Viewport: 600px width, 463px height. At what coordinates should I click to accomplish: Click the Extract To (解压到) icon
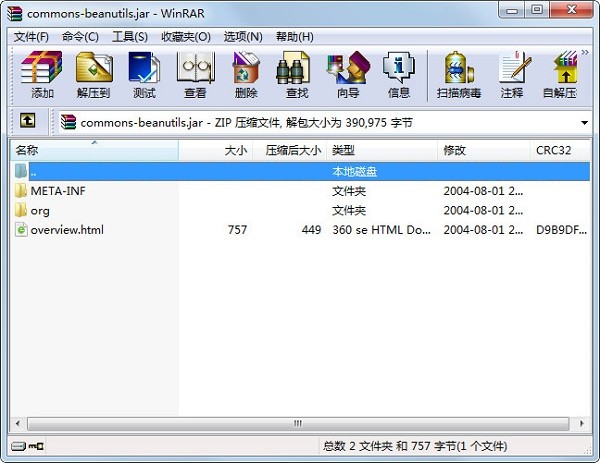93,75
